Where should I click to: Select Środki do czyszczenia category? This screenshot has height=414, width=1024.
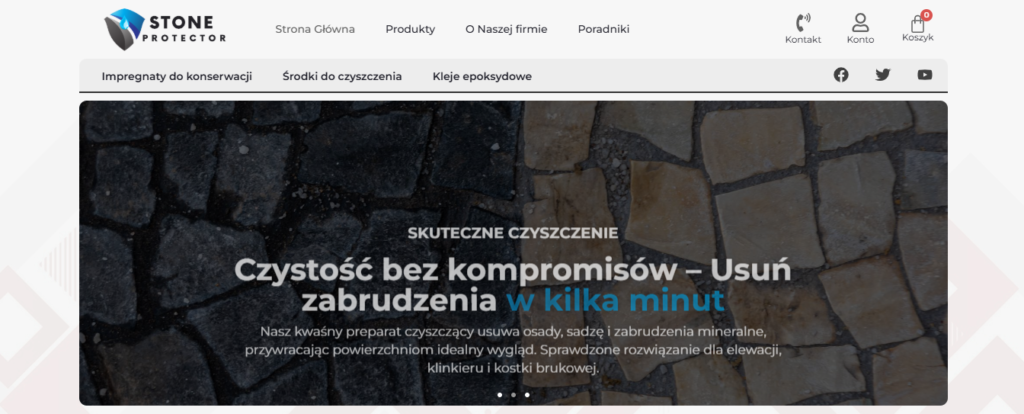point(342,76)
